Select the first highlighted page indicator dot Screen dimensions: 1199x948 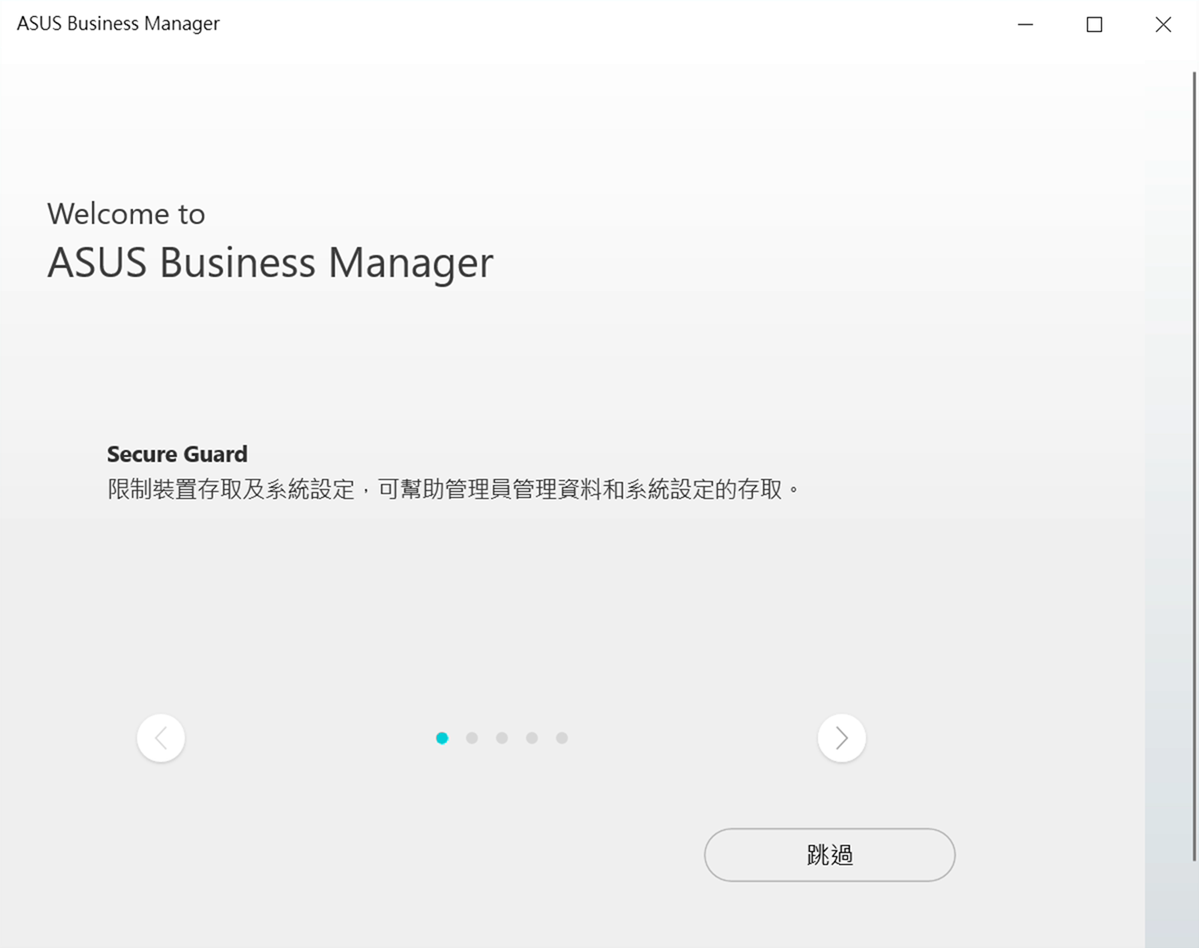[x=442, y=738]
